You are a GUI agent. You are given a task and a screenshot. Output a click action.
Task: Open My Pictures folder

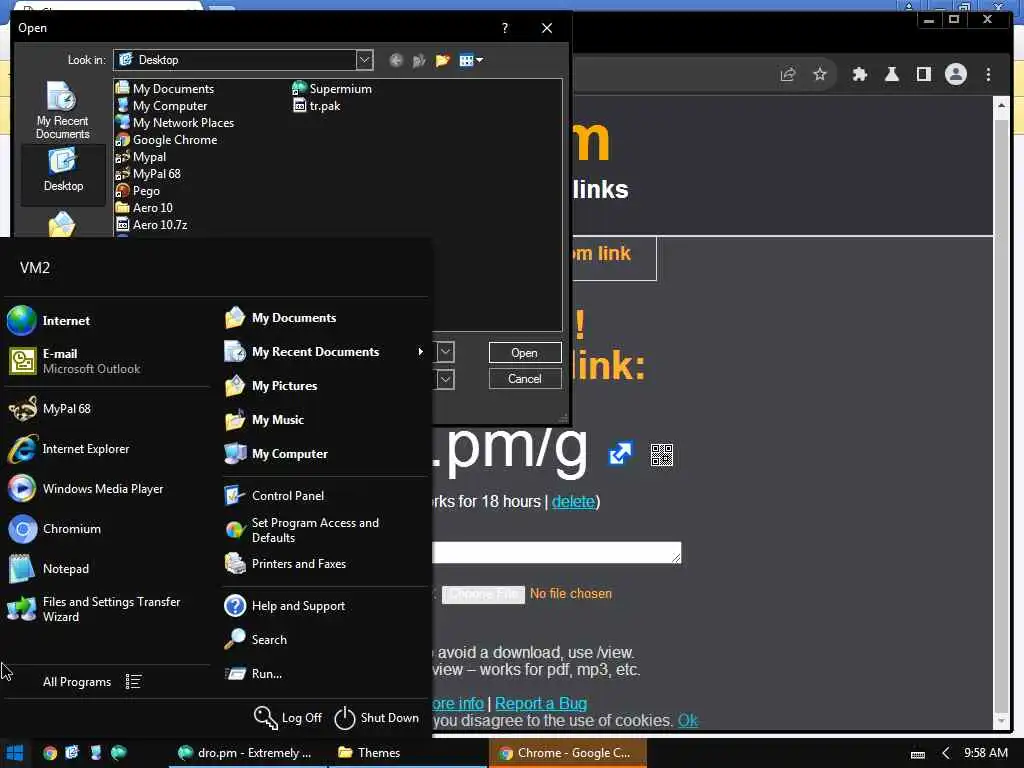tap(272, 386)
